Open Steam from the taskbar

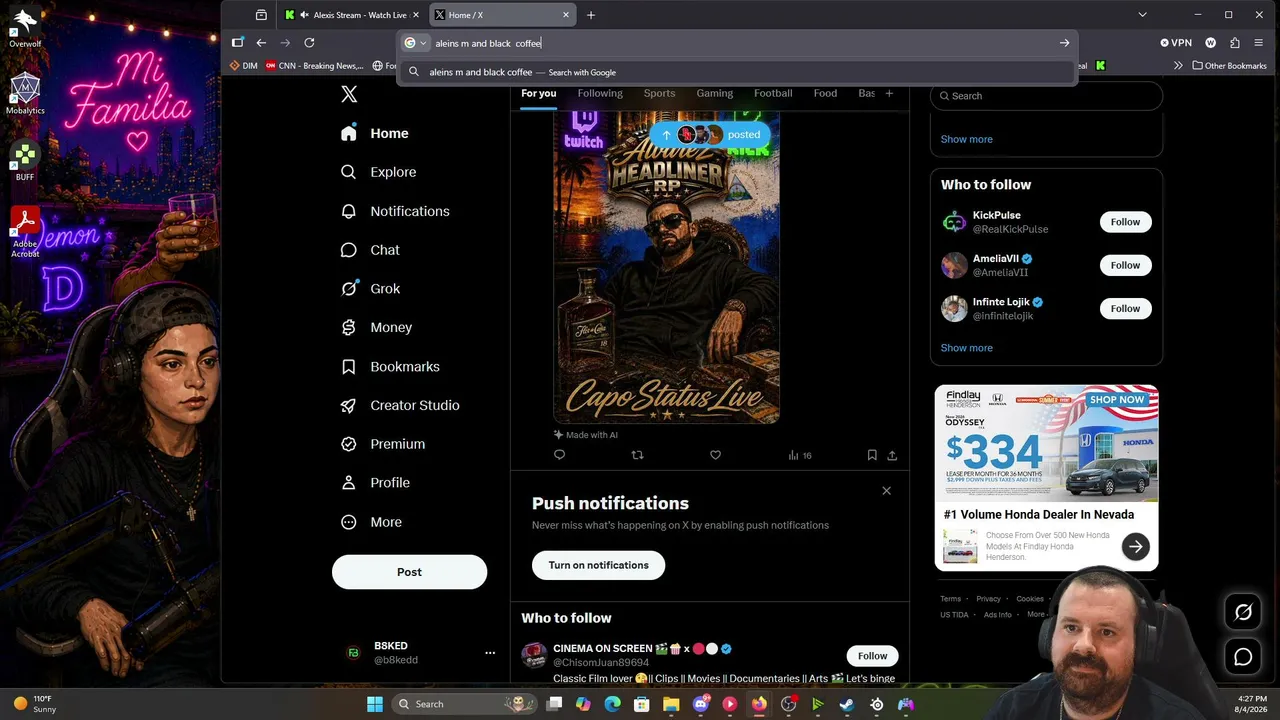[847, 704]
